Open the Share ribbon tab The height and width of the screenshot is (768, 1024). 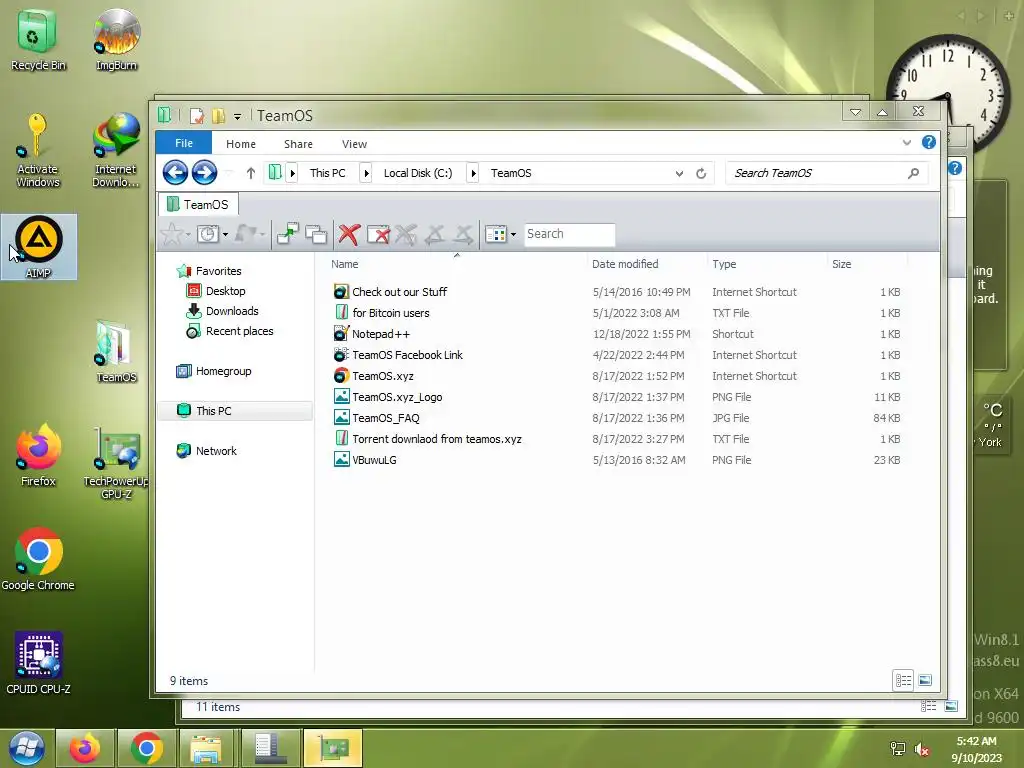[298, 144]
